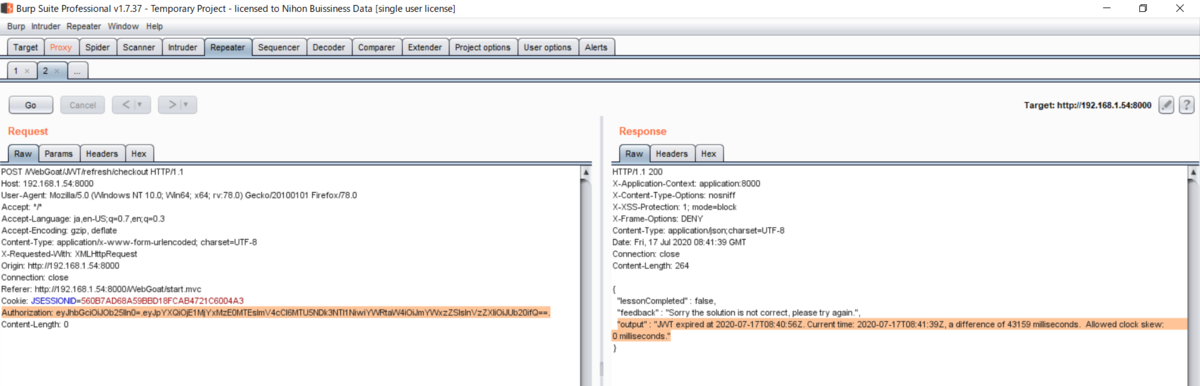This screenshot has width=1200, height=386.
Task: Switch to the Scanner tab
Action: 138,47
